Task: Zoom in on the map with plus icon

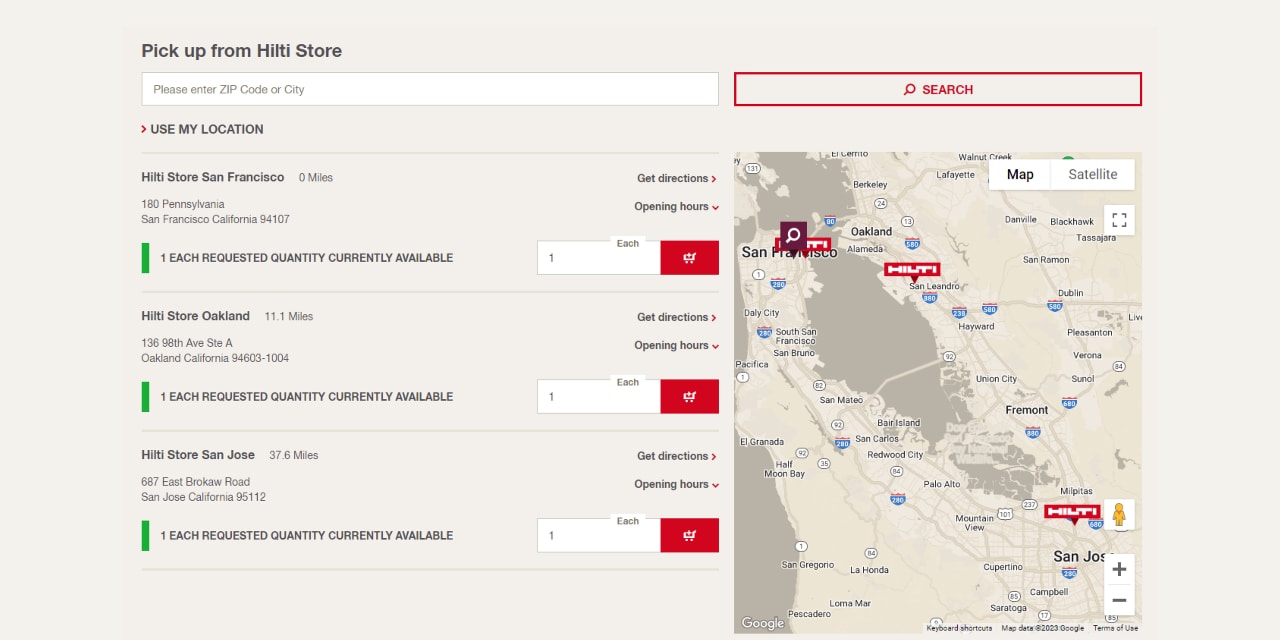Action: pos(1119,568)
